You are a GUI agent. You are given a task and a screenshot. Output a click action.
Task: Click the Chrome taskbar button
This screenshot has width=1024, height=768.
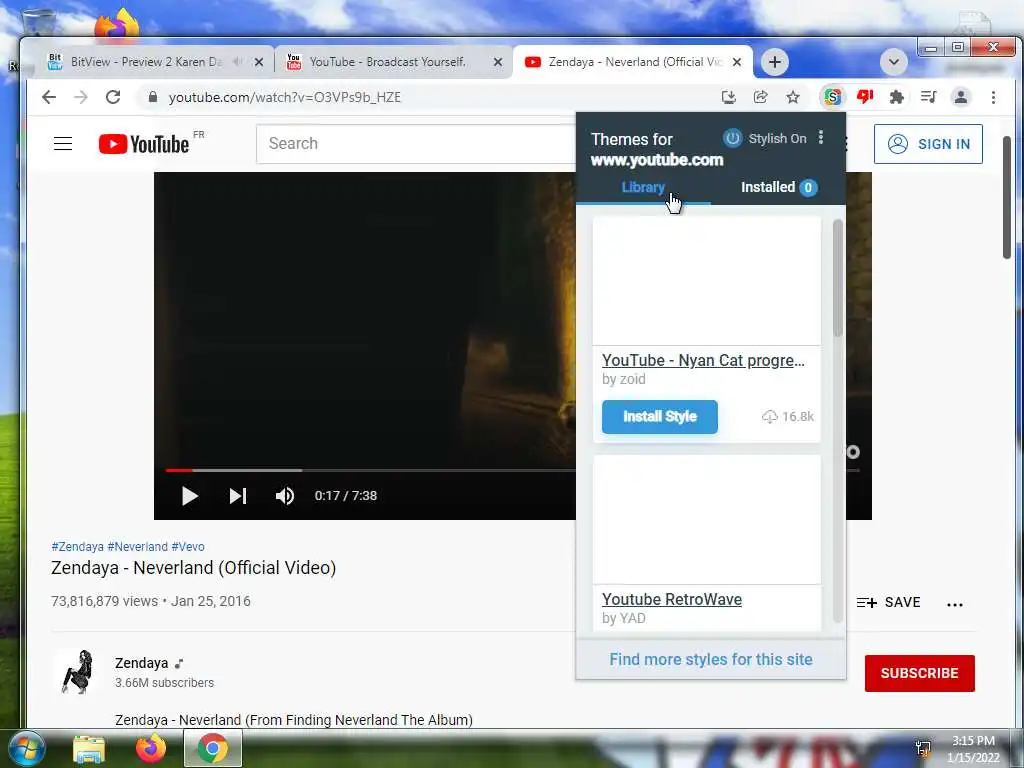click(x=213, y=748)
